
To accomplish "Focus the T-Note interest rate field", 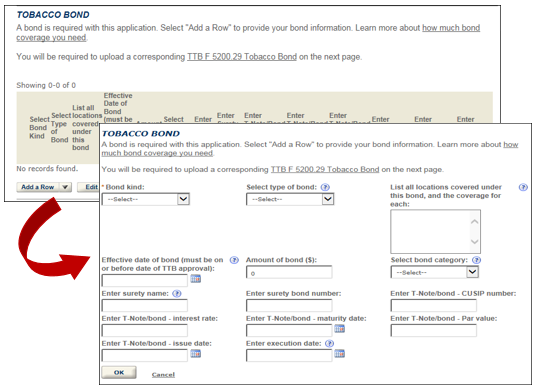I will 145,330.
